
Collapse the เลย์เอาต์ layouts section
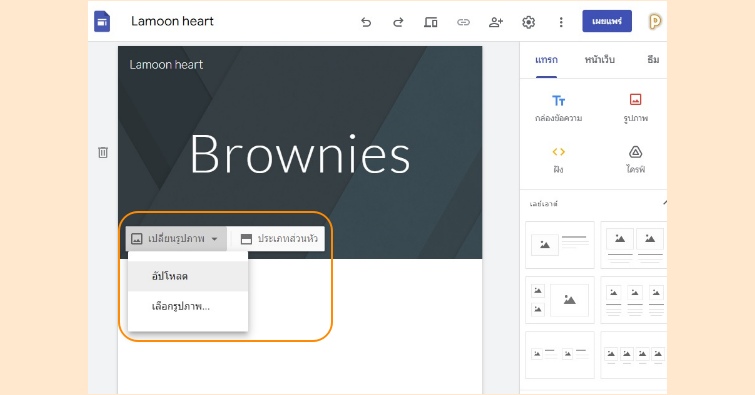(664, 203)
